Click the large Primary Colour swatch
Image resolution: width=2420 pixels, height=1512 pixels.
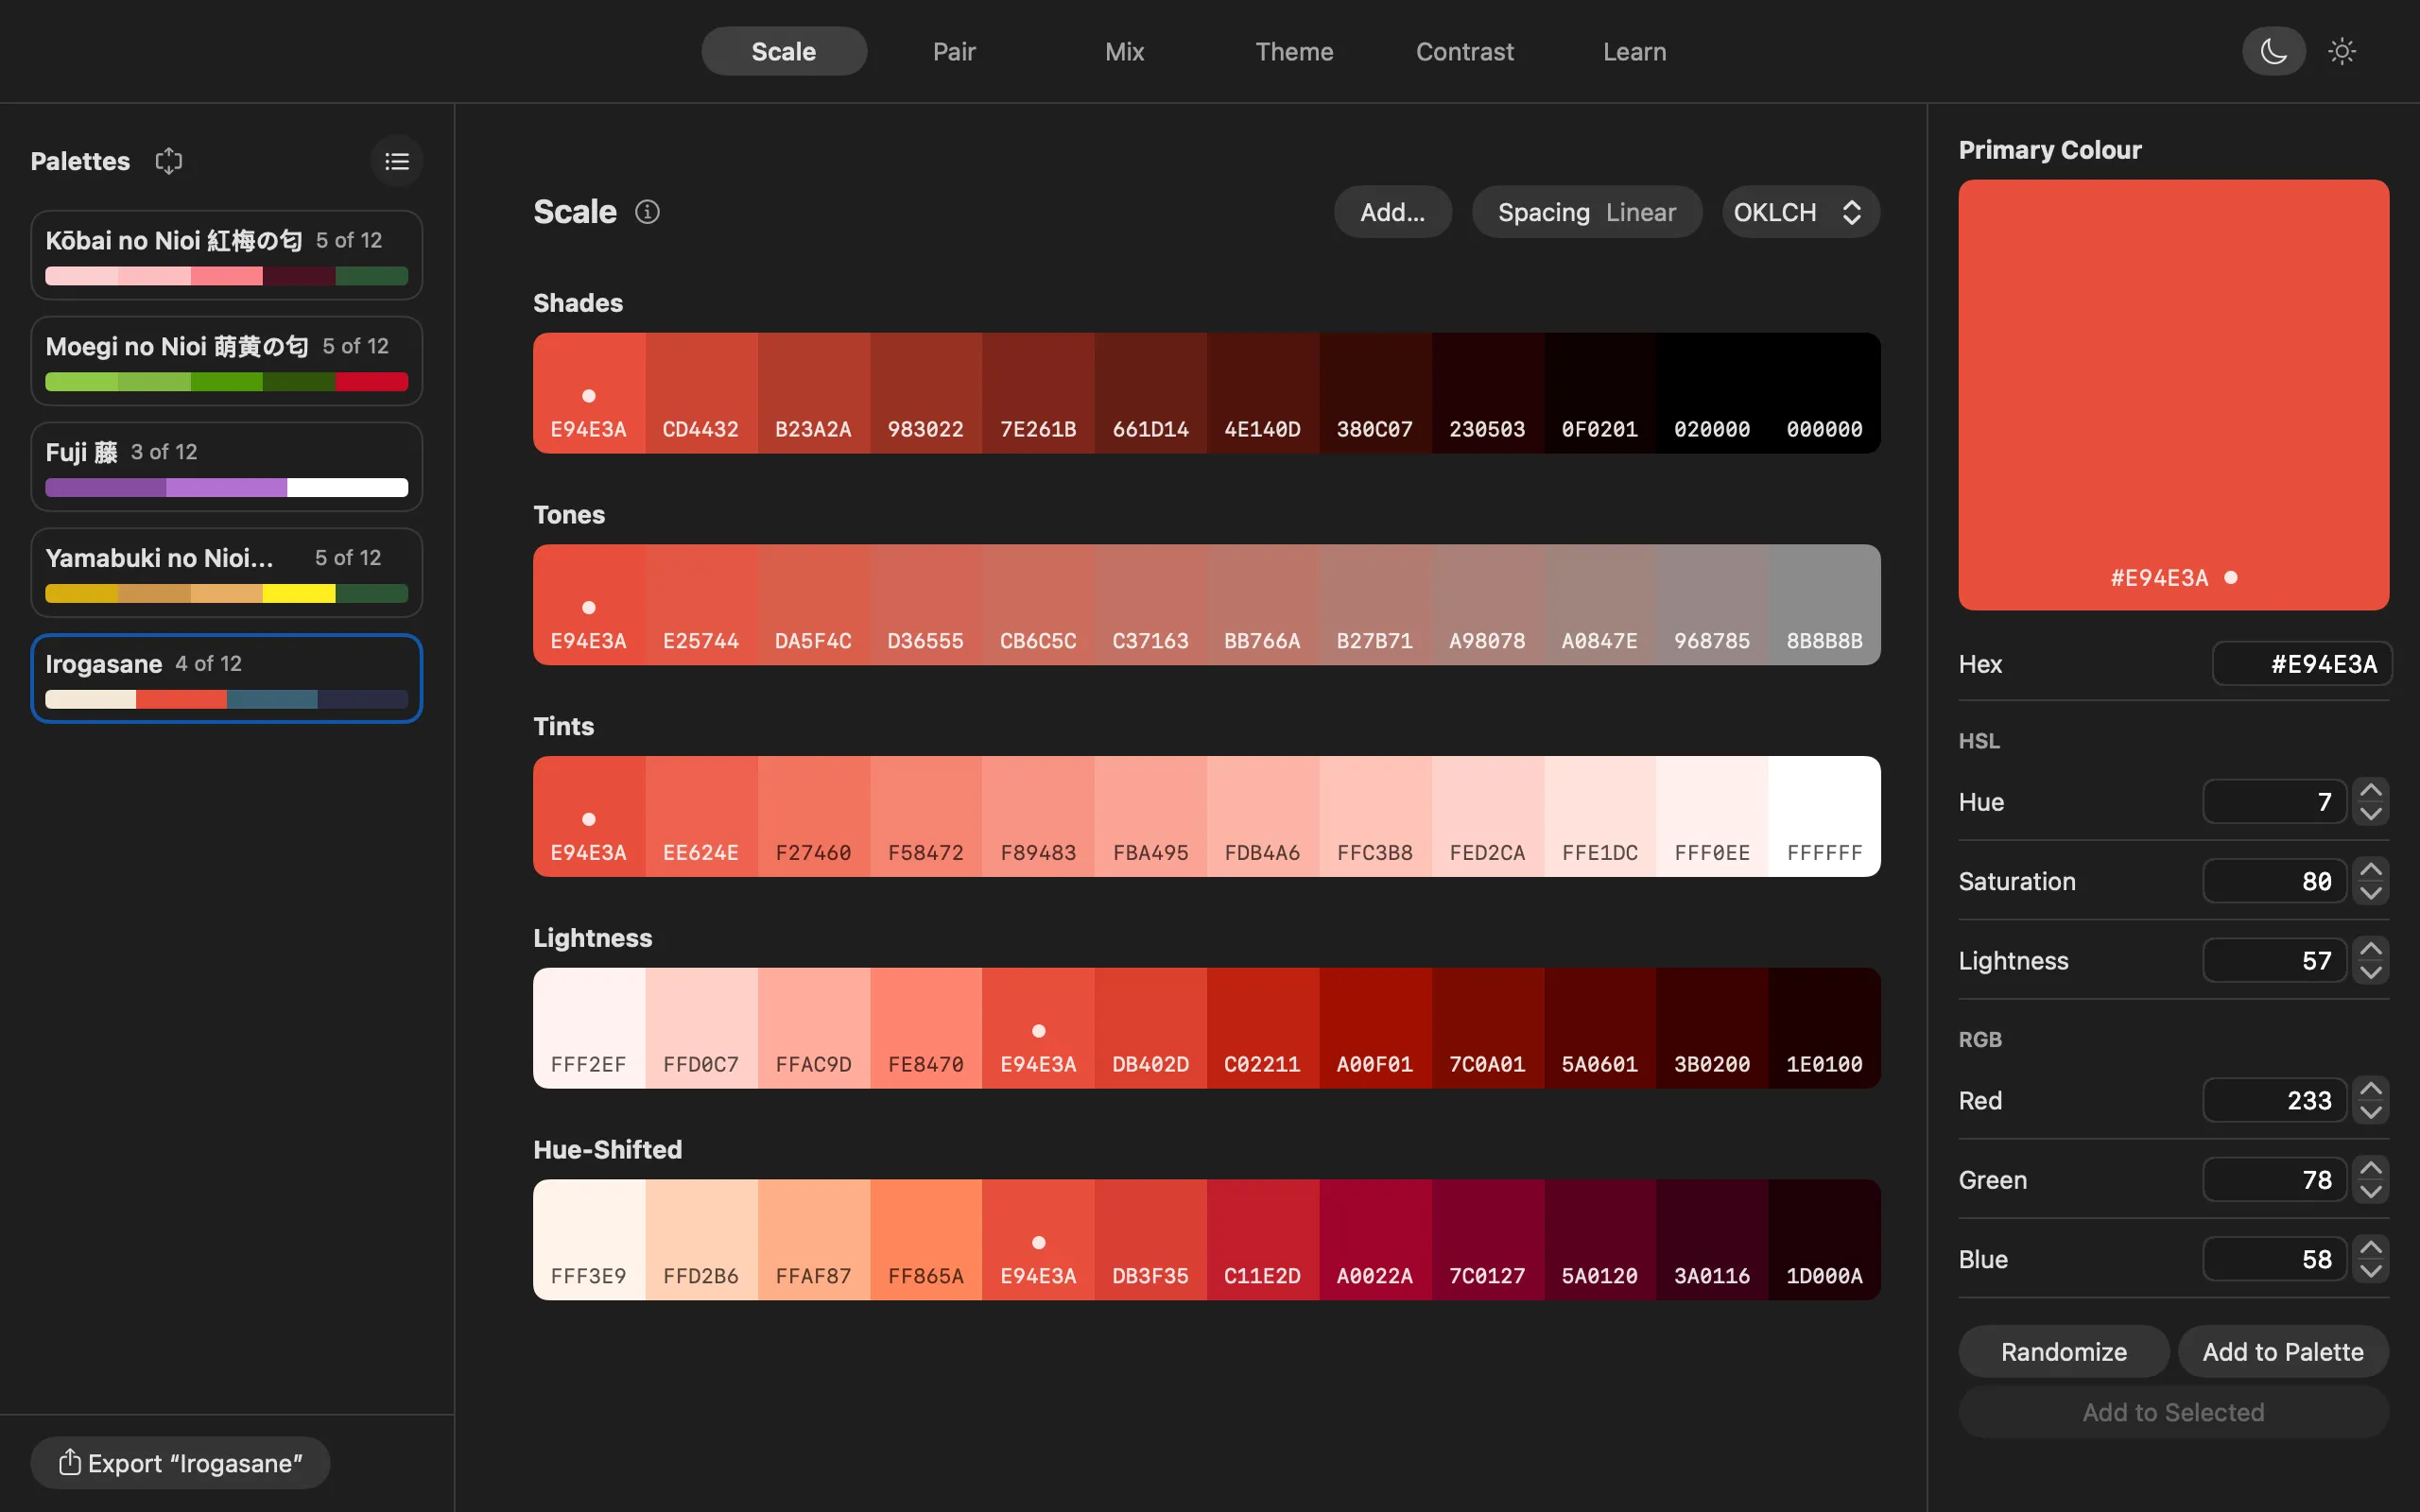point(2173,395)
